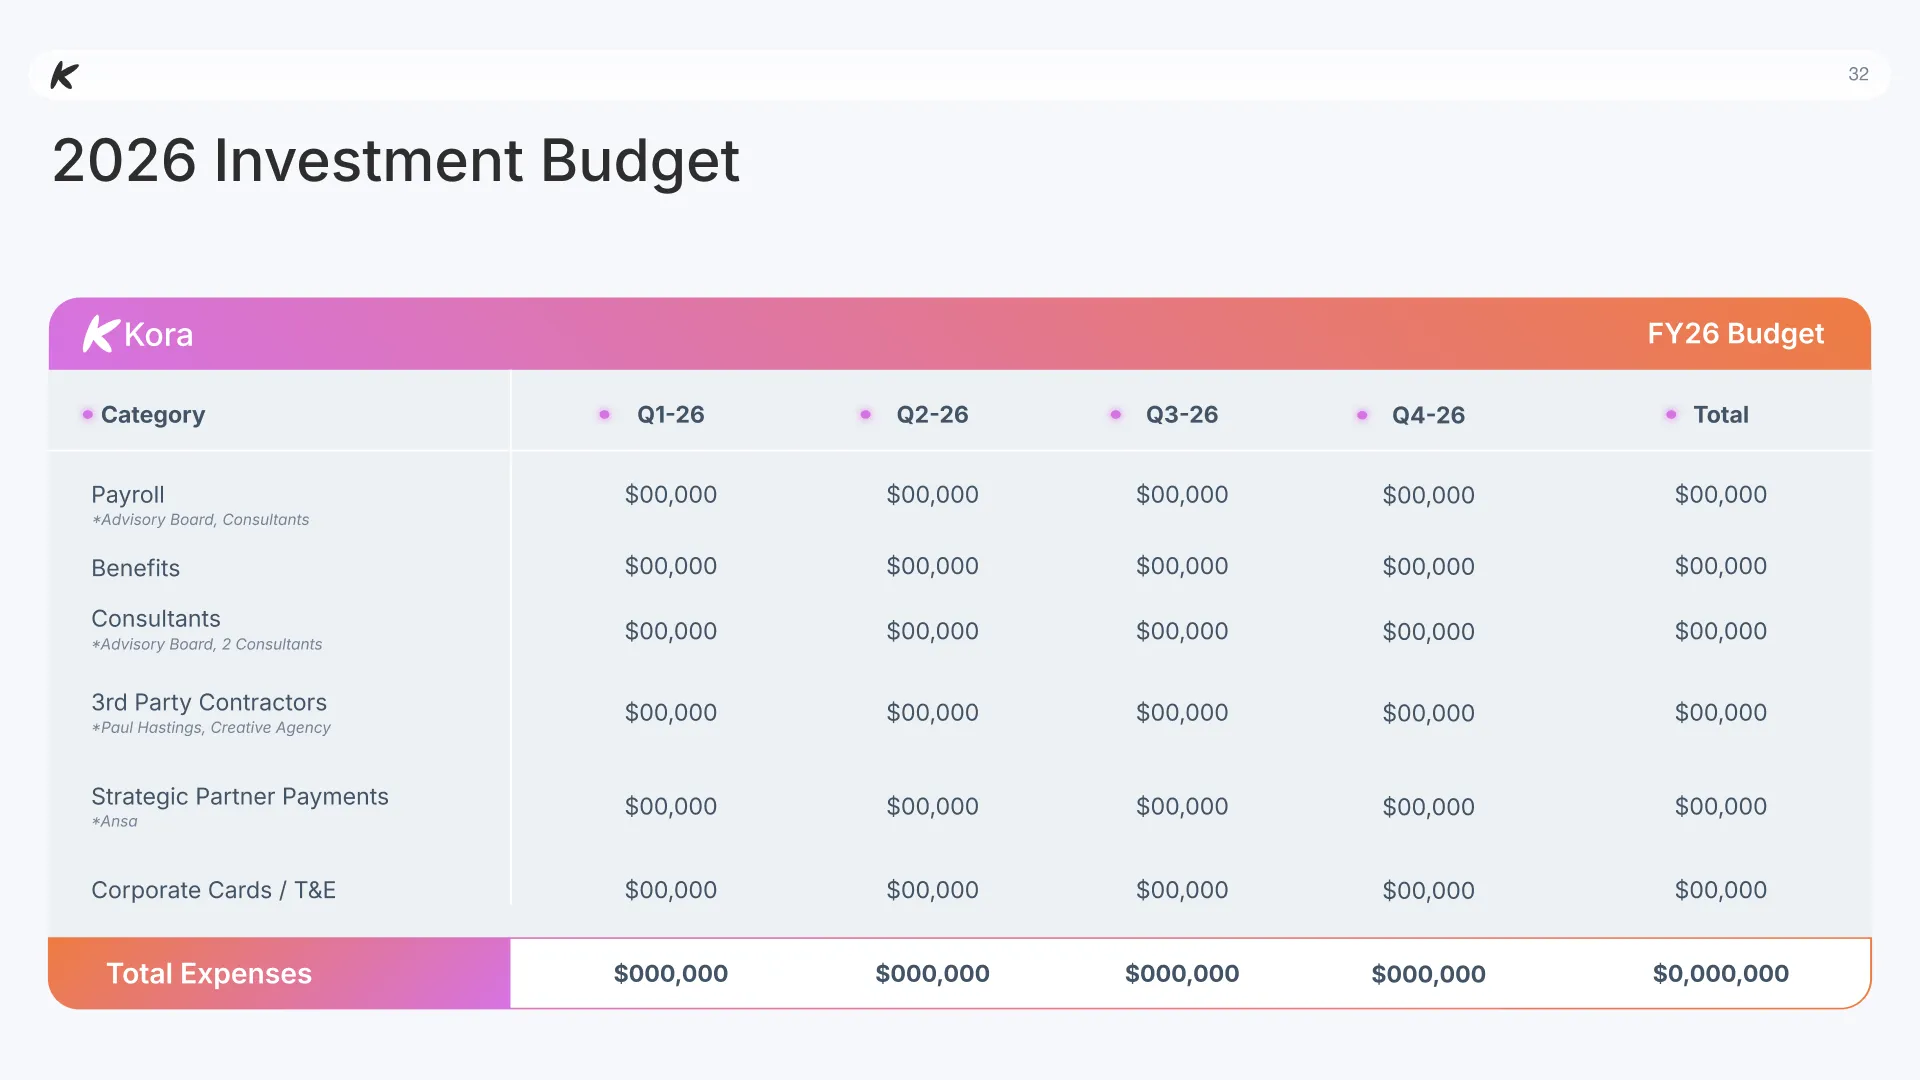Select Corporate Cards / T&E label

[x=213, y=890]
